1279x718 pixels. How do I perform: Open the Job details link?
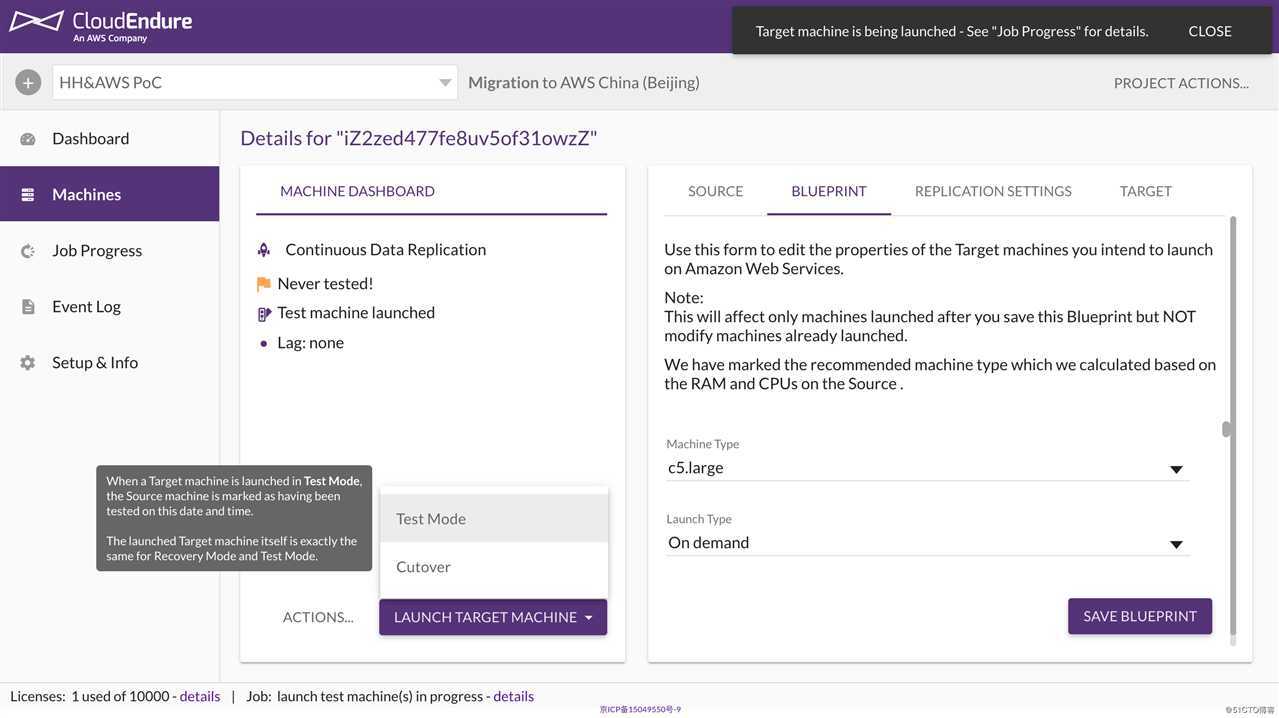pyautogui.click(x=514, y=696)
